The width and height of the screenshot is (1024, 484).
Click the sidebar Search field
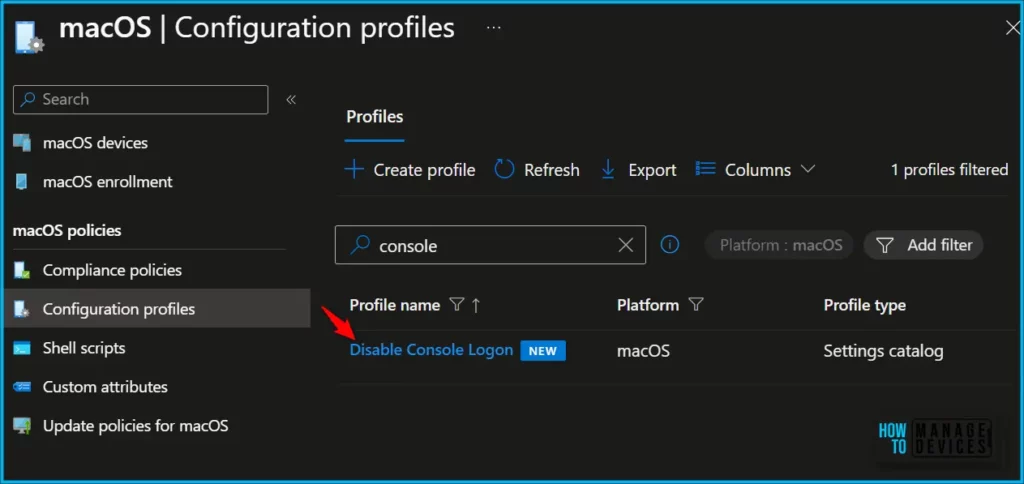click(x=140, y=100)
